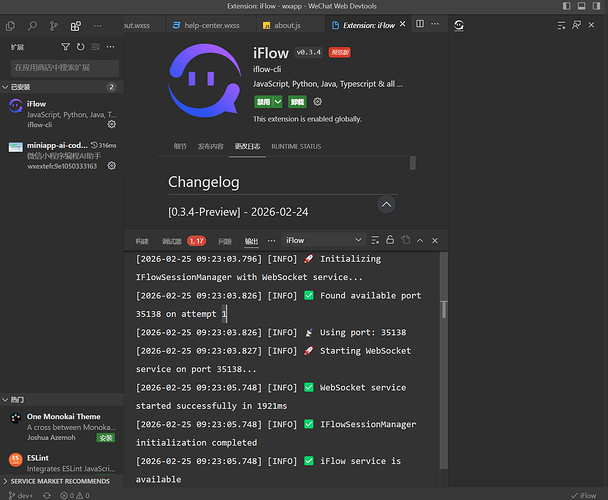Open dropdown arrow beside the green Disable button
Image resolution: width=608 pixels, height=500 pixels.
(x=279, y=102)
